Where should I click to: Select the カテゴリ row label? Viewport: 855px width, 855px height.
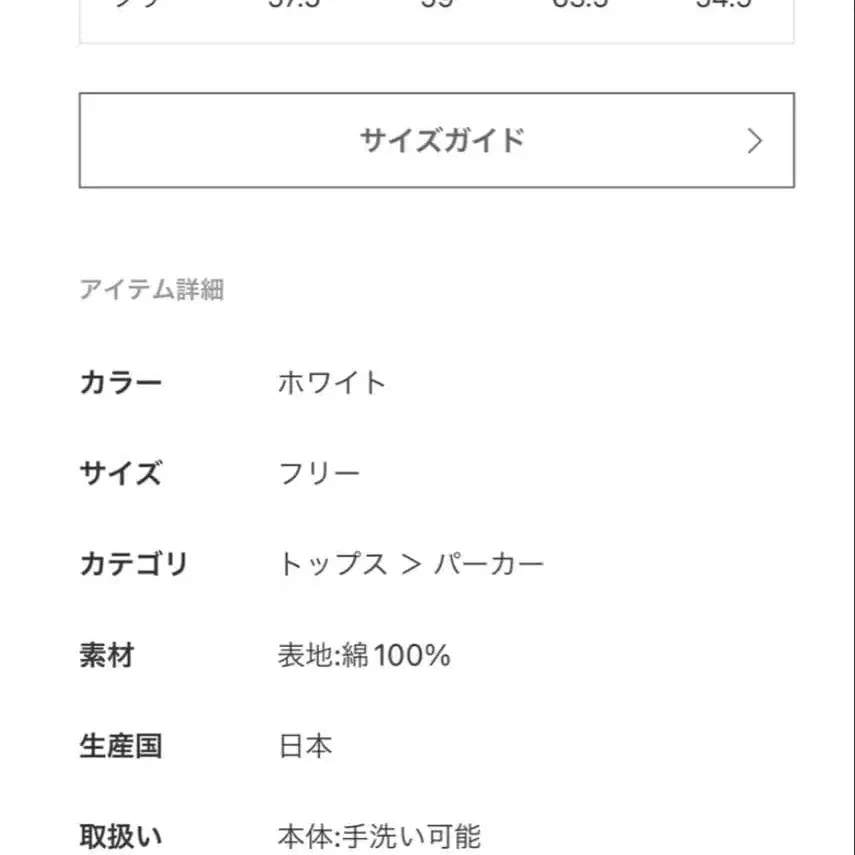135,563
